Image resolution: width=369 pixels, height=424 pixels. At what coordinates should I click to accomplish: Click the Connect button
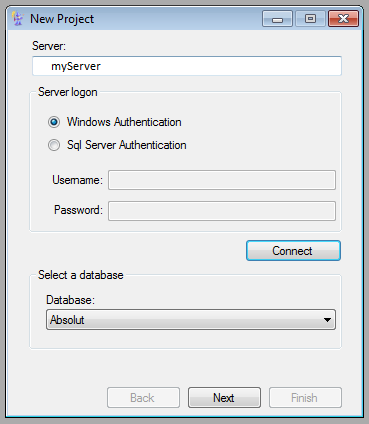pos(293,251)
